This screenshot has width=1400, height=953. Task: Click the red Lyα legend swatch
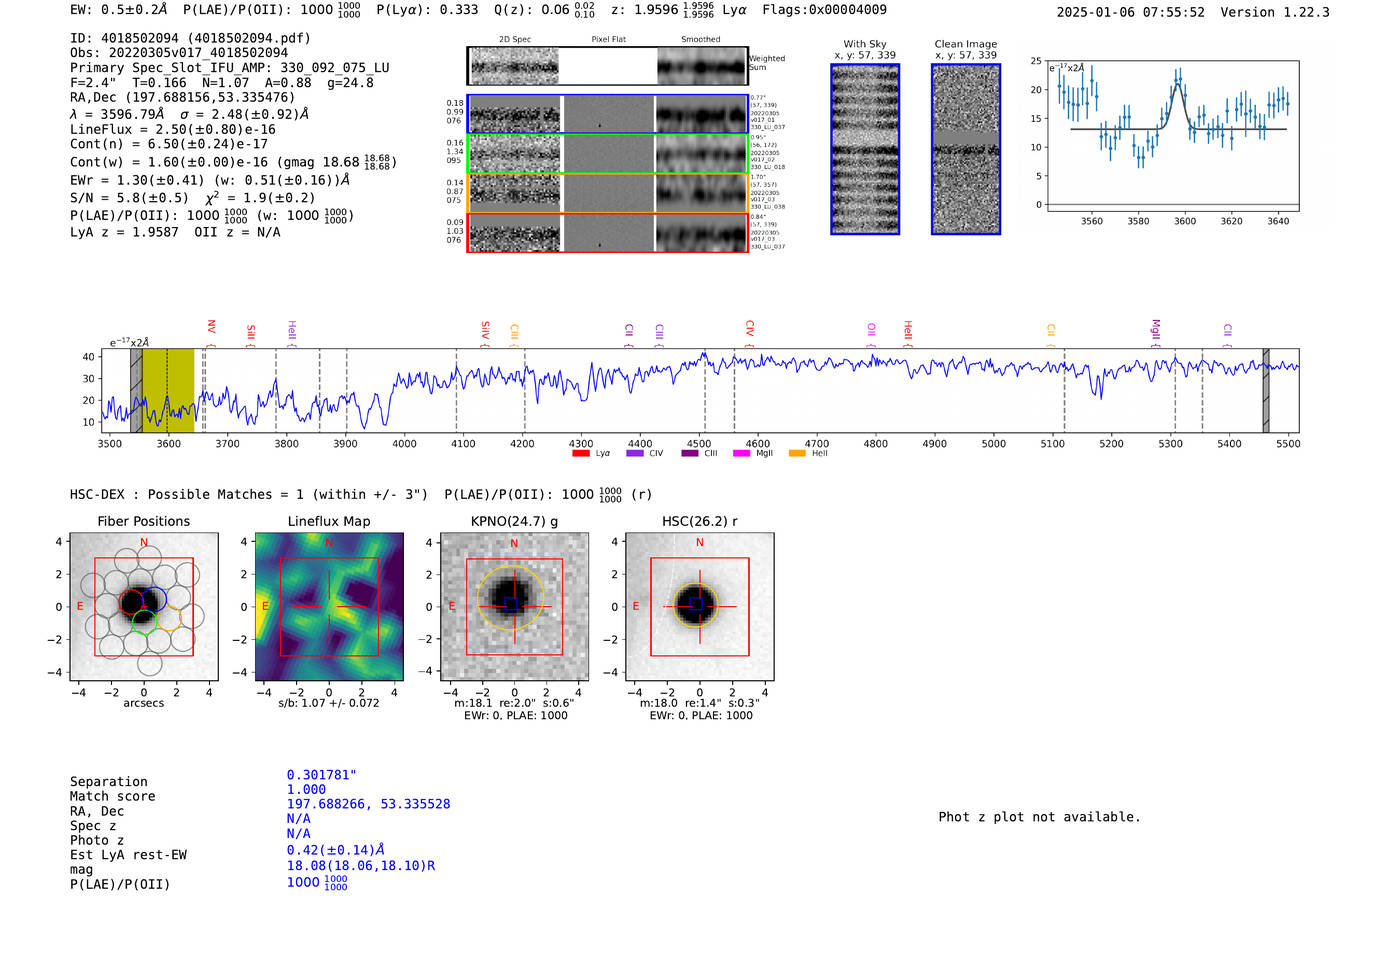[580, 453]
